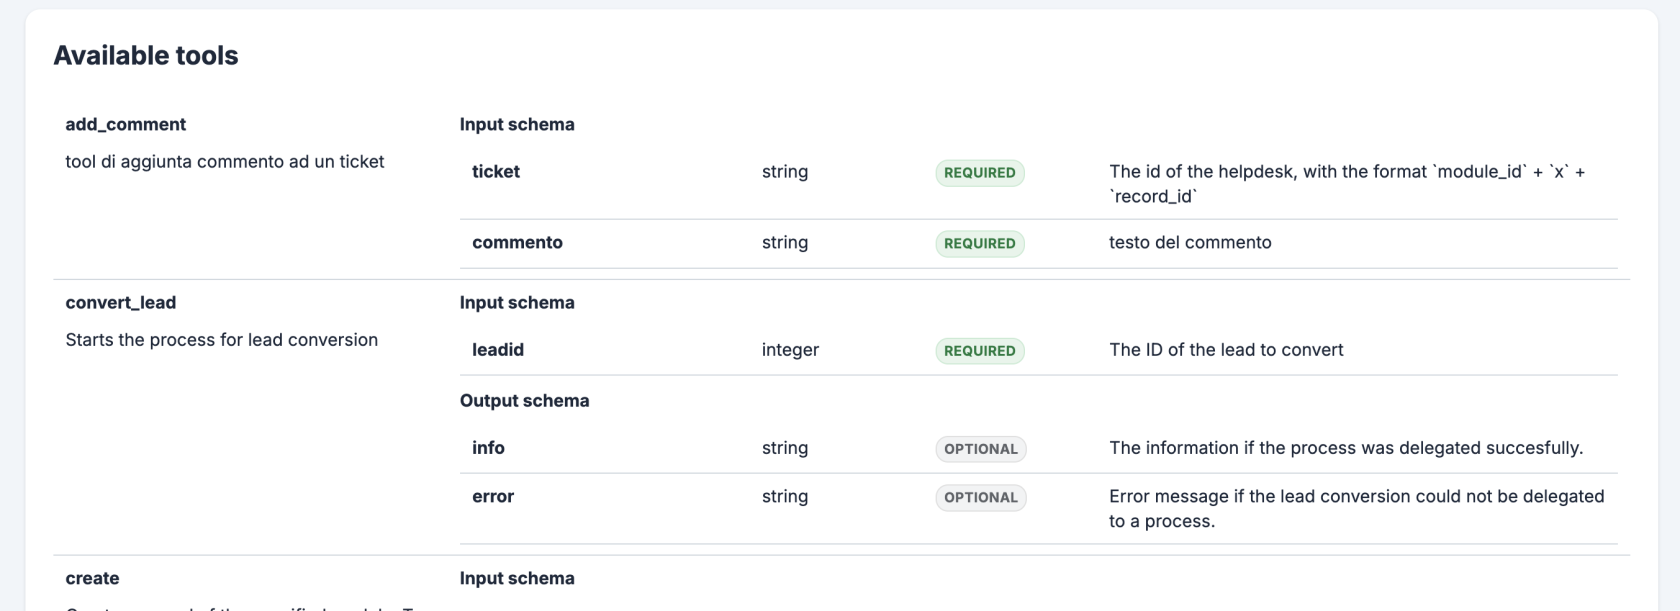
Task: Select the convert_lead tool name
Action: click(x=121, y=302)
